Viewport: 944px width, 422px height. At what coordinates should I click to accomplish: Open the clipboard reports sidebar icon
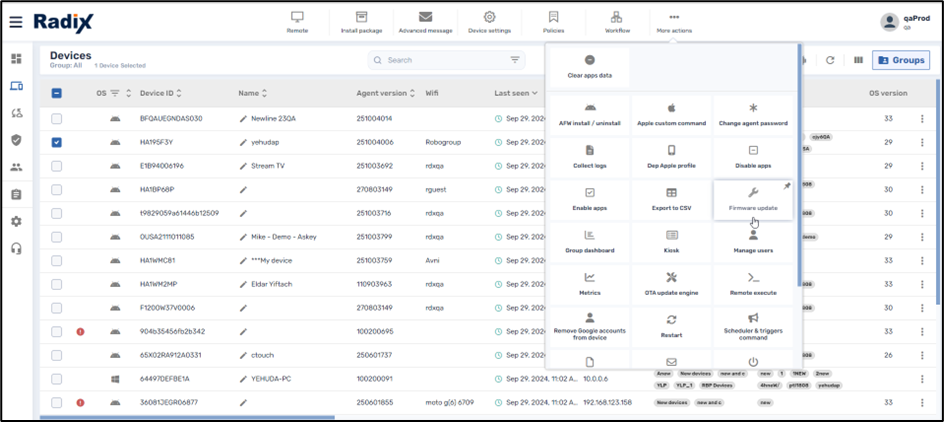[x=16, y=194]
